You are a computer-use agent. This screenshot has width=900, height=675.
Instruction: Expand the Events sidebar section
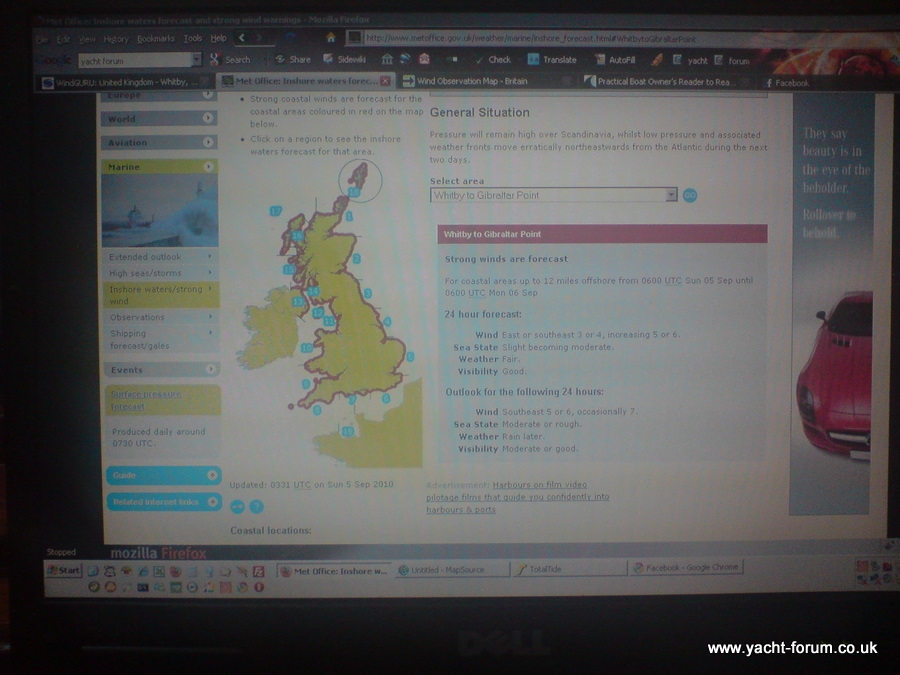[211, 369]
